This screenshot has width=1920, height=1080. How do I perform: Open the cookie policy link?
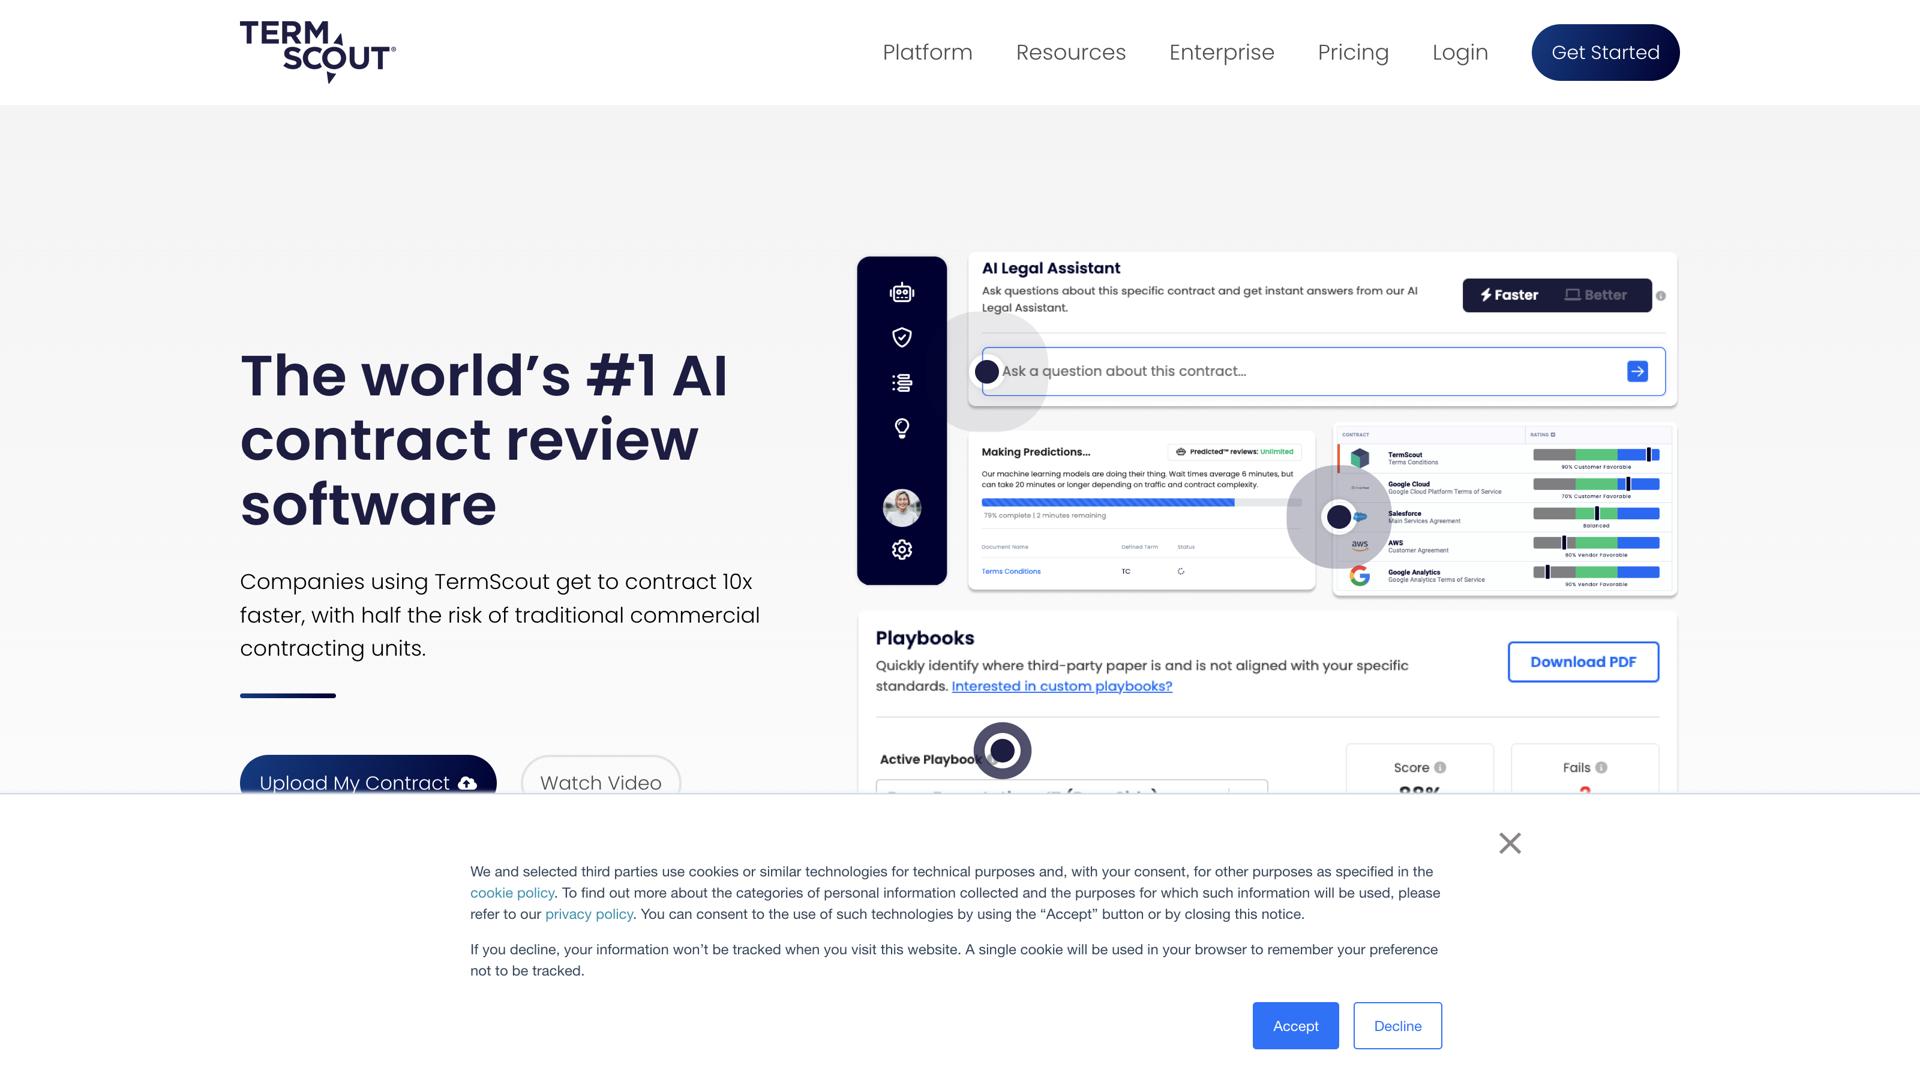[x=512, y=893]
